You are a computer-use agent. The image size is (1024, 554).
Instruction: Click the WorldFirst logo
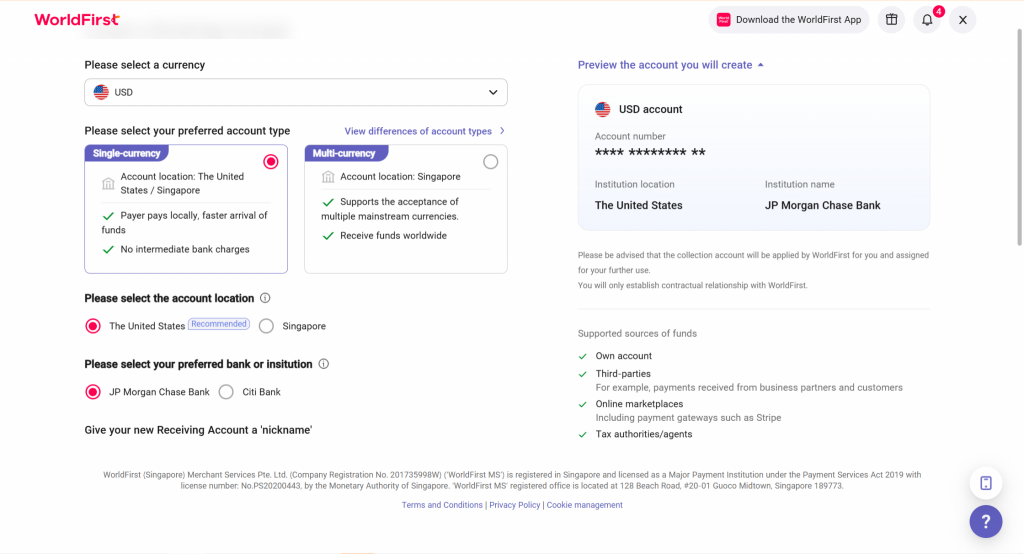pos(77,20)
